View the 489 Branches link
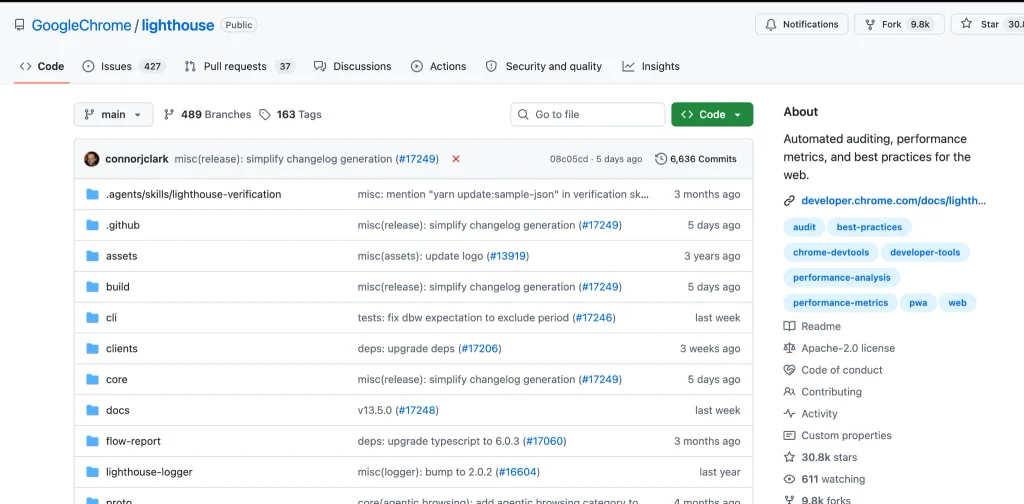Viewport: 1024px width, 504px height. (207, 114)
